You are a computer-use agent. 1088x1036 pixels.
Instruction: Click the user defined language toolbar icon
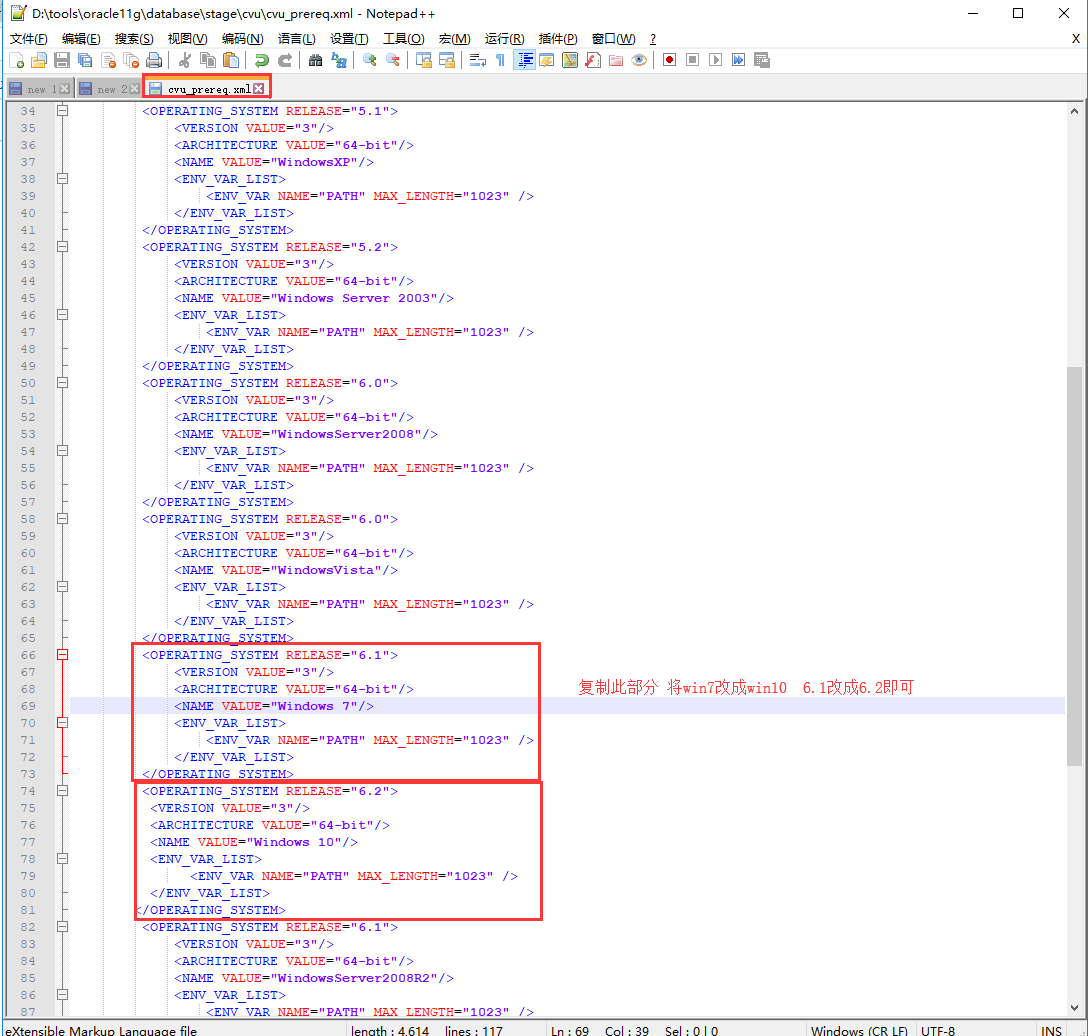point(546,60)
